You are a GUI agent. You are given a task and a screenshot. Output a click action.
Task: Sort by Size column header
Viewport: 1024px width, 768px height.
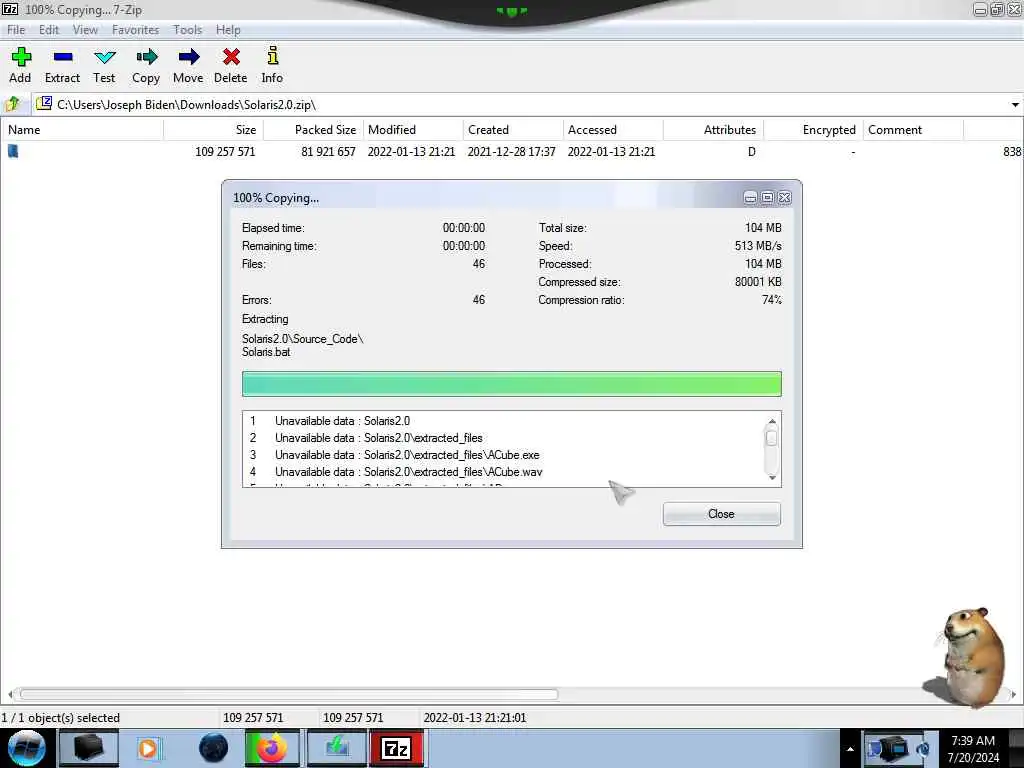tap(214, 129)
